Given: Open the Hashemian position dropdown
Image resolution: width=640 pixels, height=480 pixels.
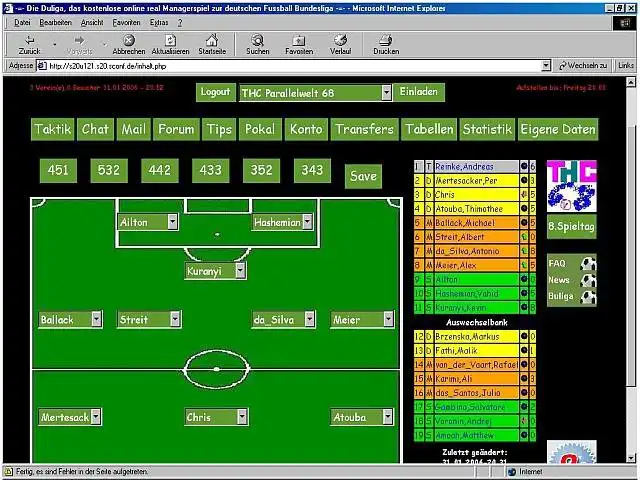Looking at the screenshot, I should click(x=308, y=222).
